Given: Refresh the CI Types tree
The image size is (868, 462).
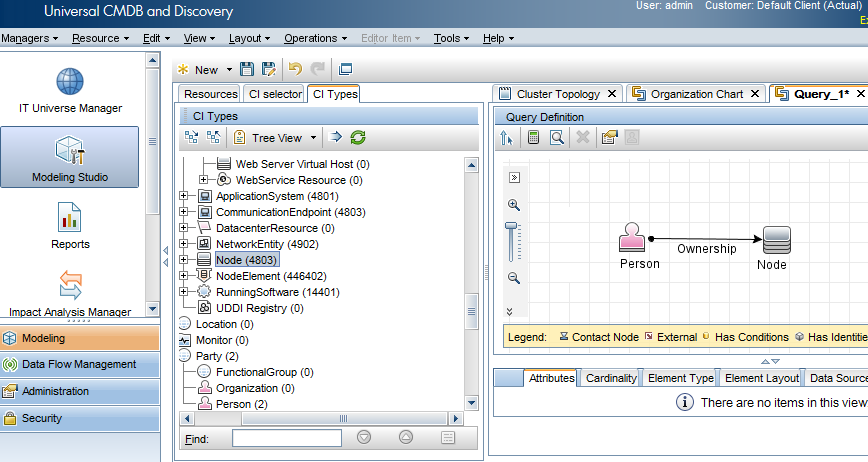Looking at the screenshot, I should click(x=358, y=137).
